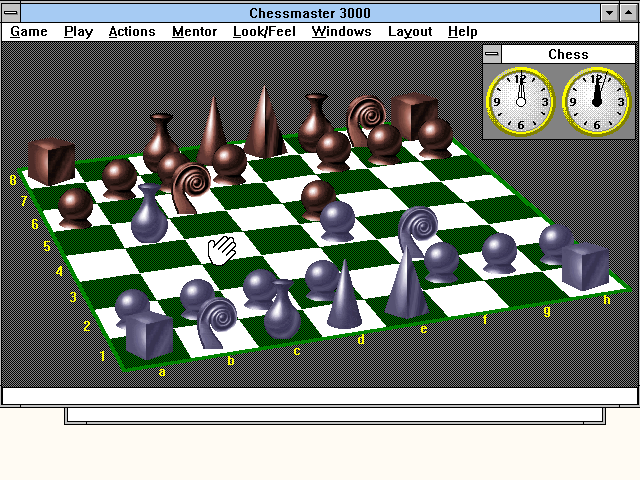The height and width of the screenshot is (480, 640).
Task: Open the Chess clock window control menu
Action: [x=492, y=54]
